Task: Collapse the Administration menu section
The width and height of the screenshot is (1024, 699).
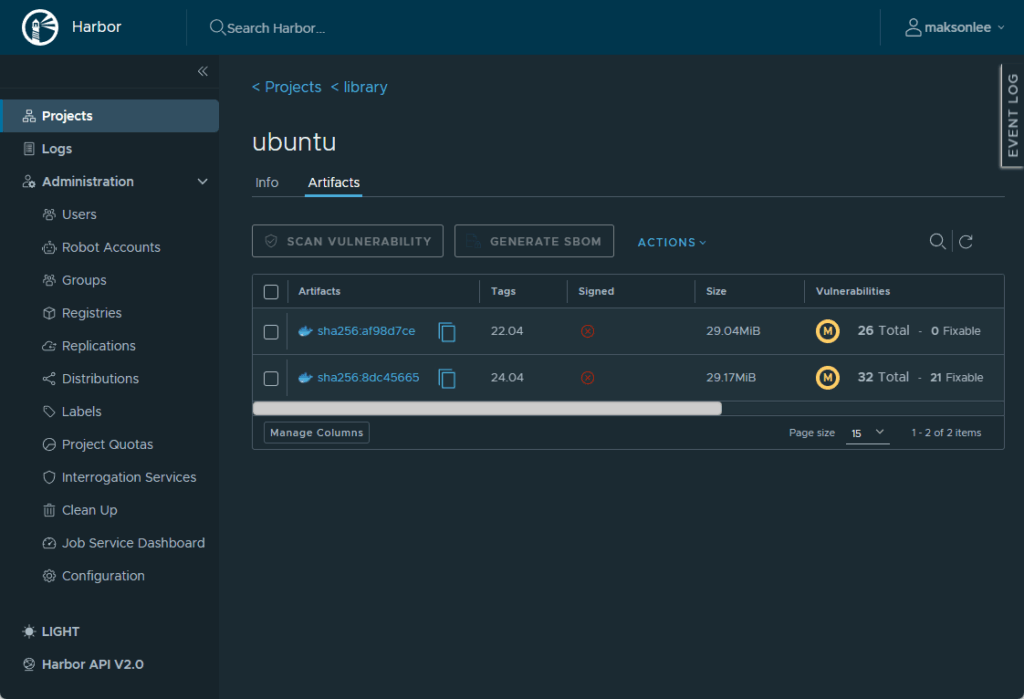Action: point(203,182)
